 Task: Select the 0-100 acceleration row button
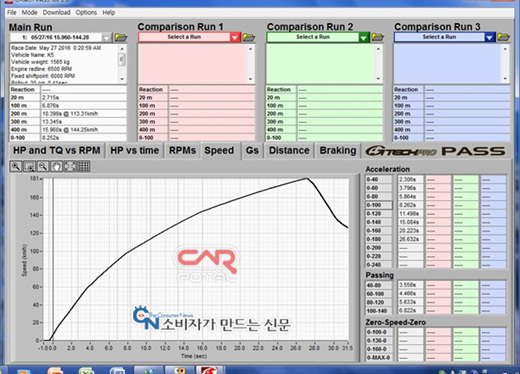pos(379,205)
